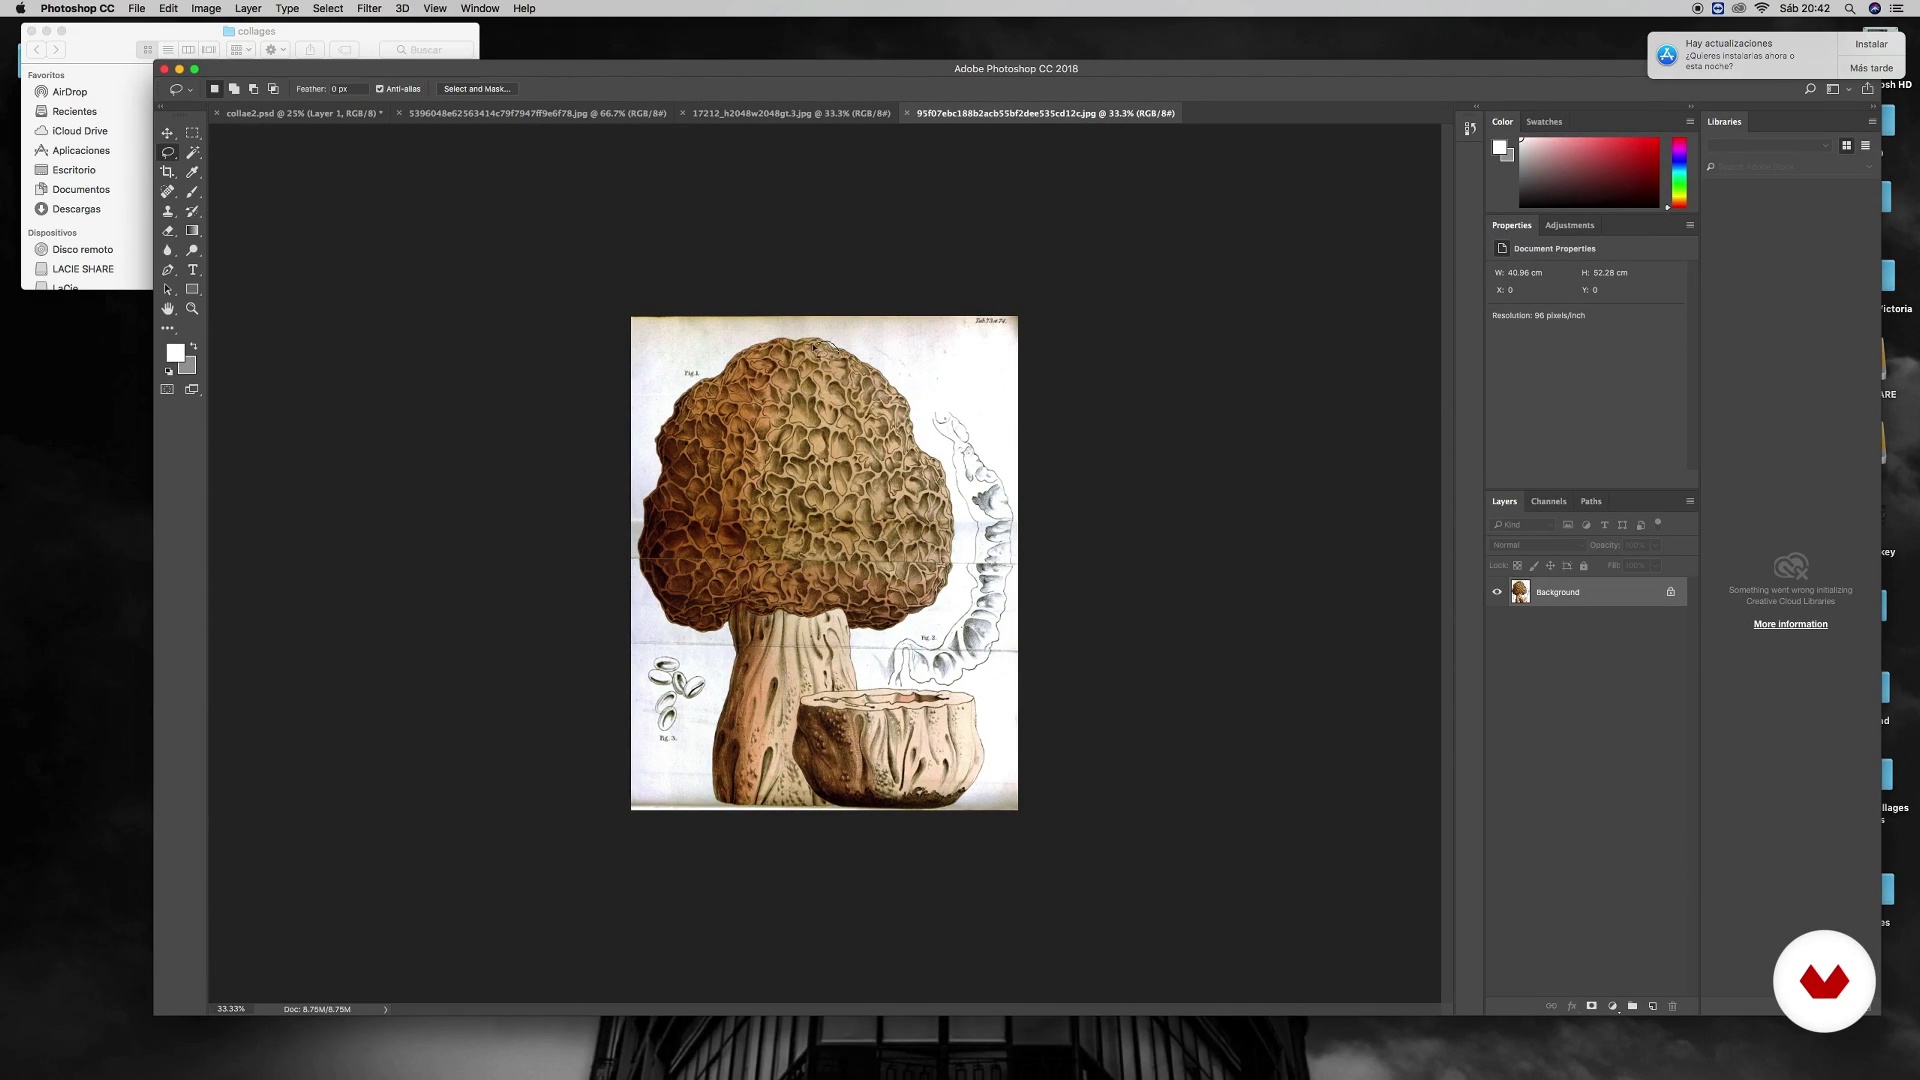1920x1080 pixels.
Task: Open the Layers panel options menu
Action: 1690,501
